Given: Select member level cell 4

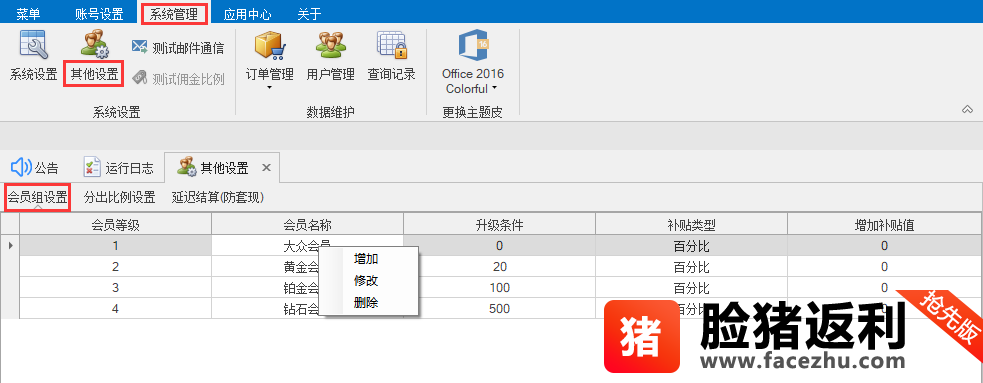Looking at the screenshot, I should click(x=115, y=308).
